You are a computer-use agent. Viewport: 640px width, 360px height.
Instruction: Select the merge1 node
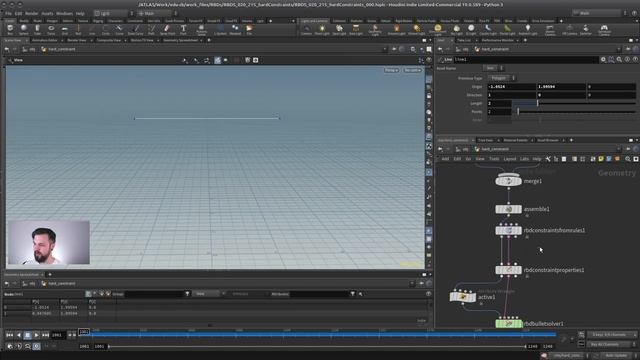508,181
